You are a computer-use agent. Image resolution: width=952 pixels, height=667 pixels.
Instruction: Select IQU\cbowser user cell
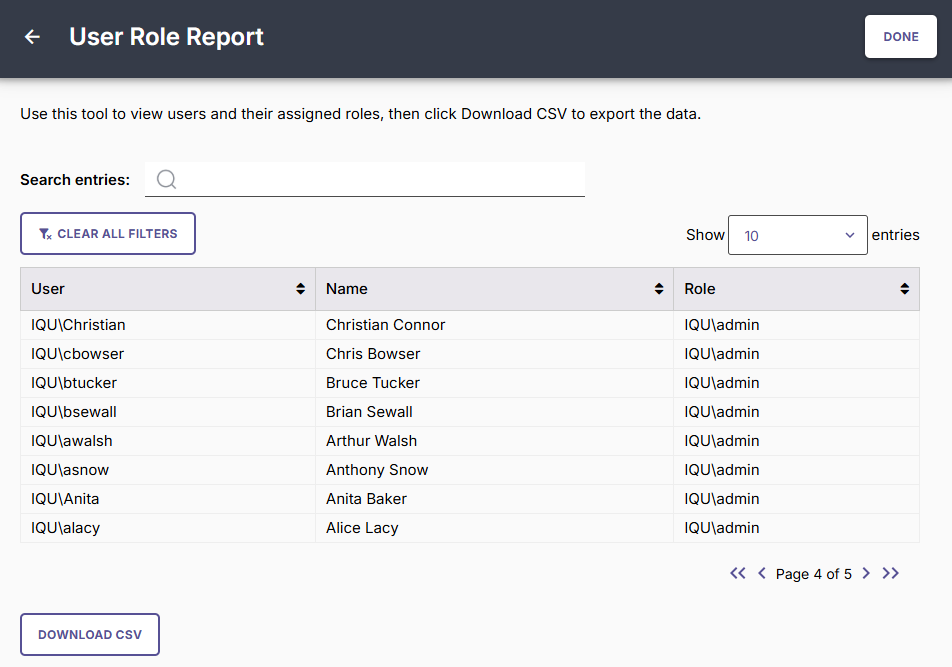[x=168, y=354]
